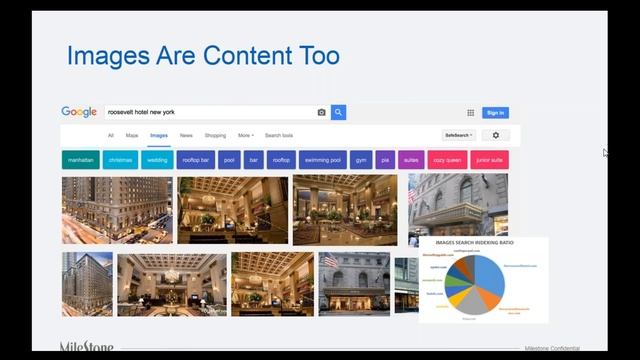Image resolution: width=640 pixels, height=360 pixels.
Task: Click the blue magnifier search button
Action: click(x=338, y=112)
